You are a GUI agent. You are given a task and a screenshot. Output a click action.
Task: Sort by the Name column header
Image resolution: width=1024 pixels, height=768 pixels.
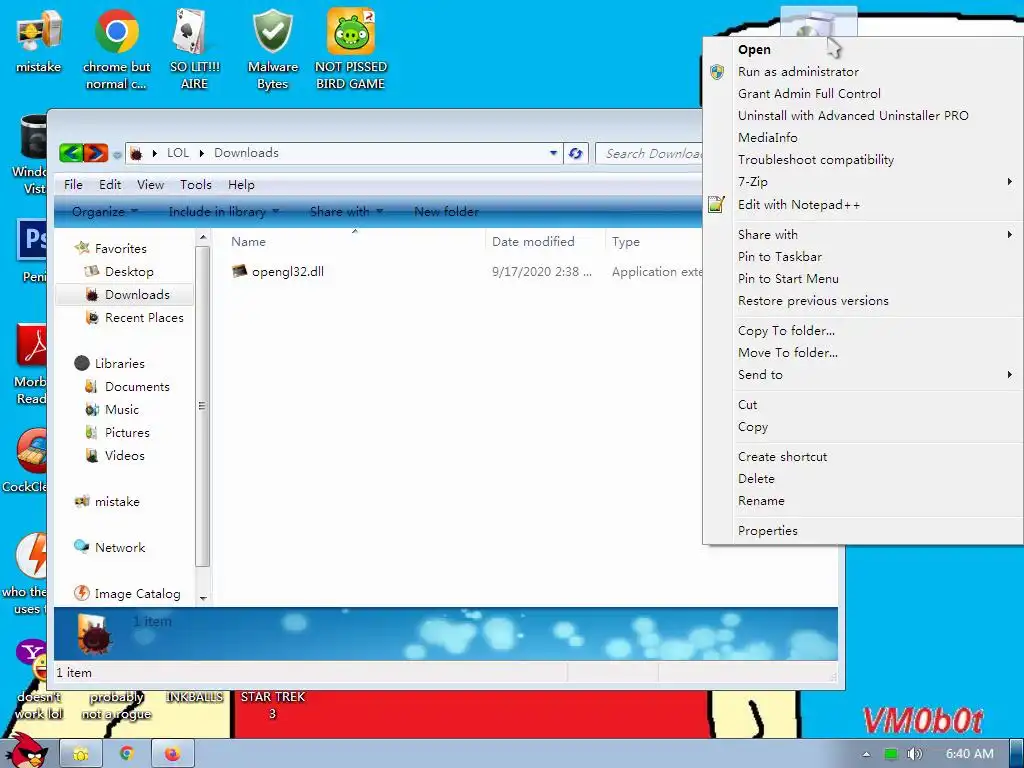click(x=355, y=242)
